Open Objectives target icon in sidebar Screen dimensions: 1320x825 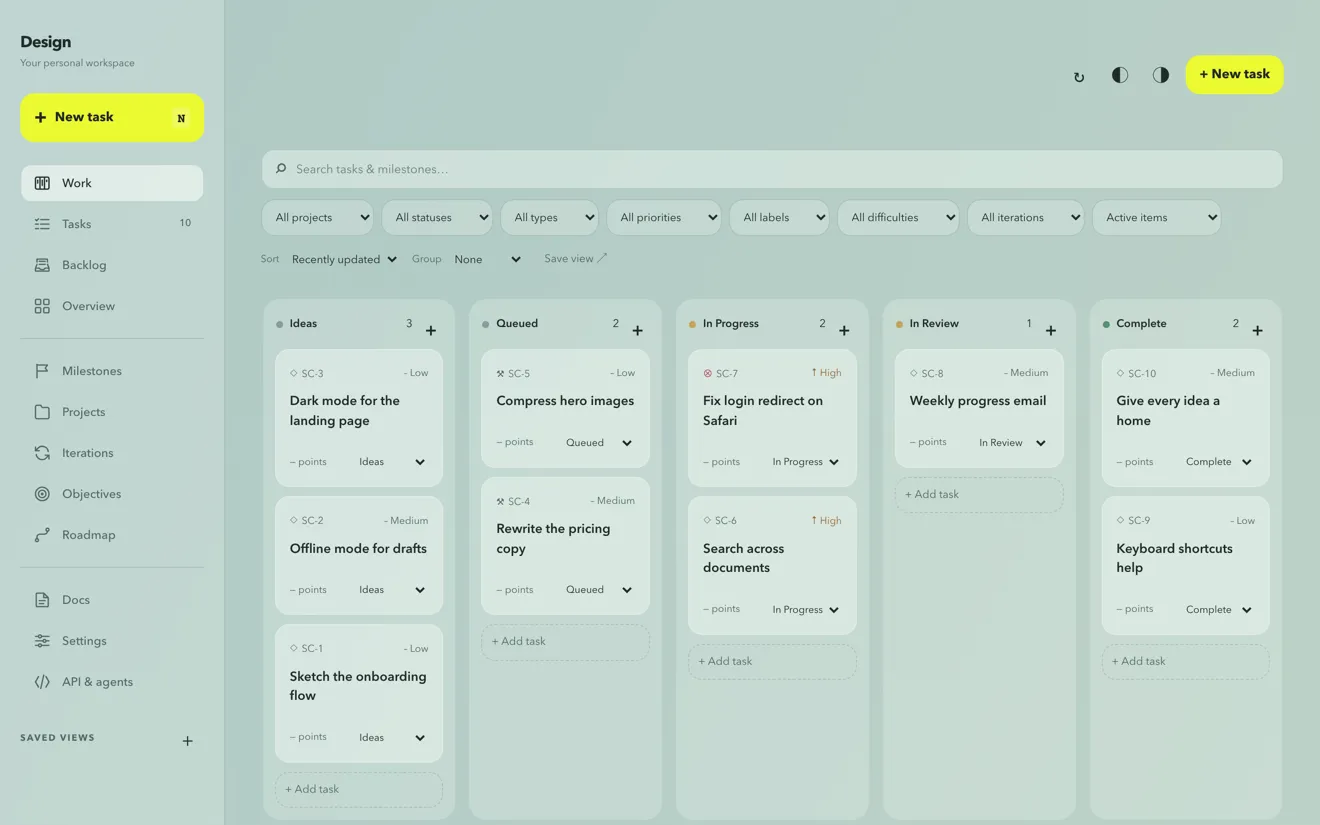(x=42, y=494)
